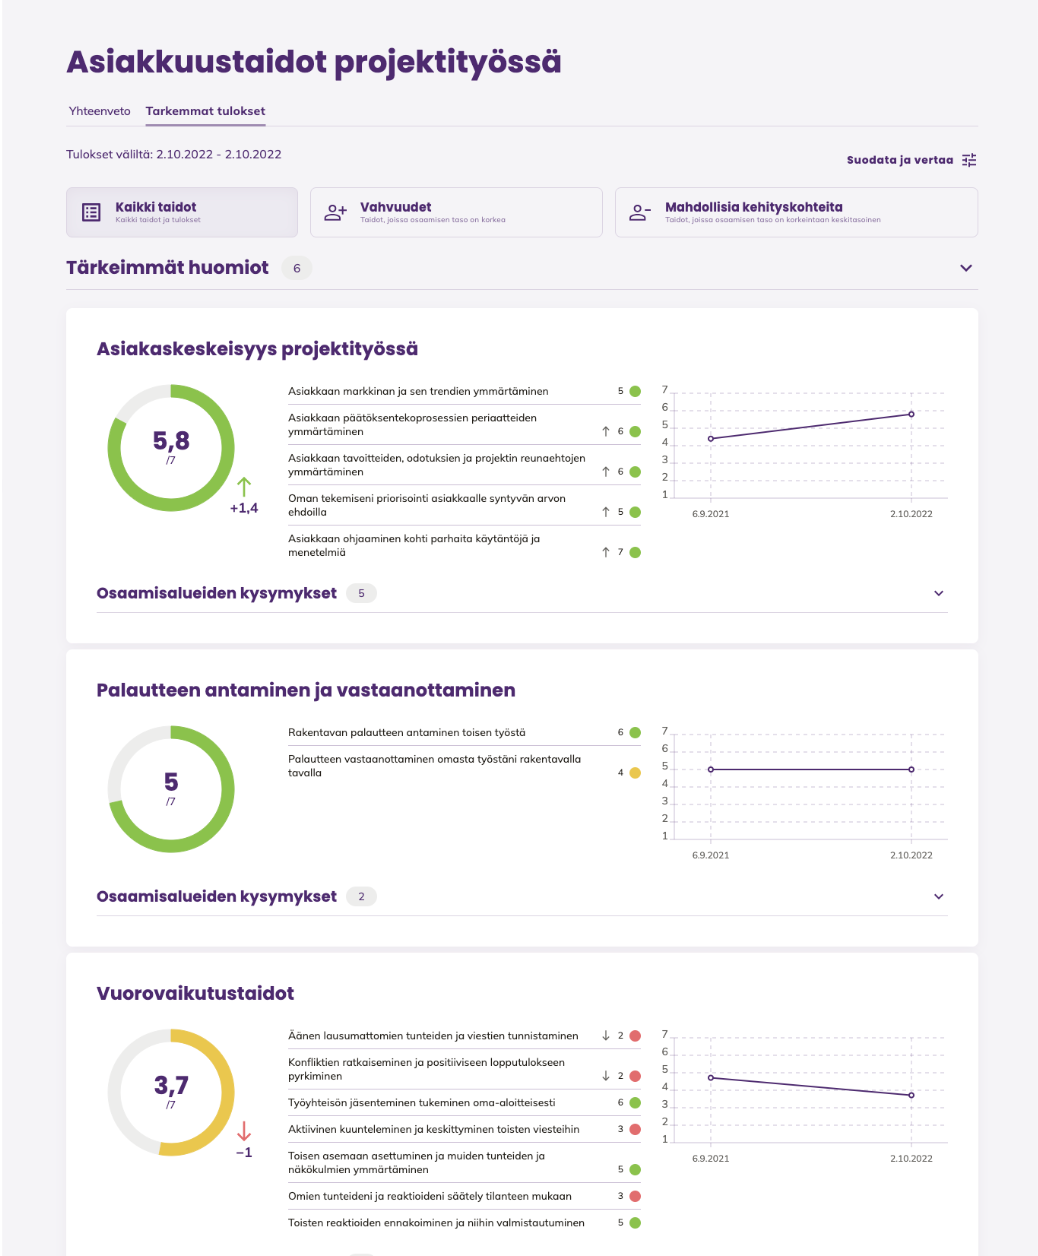Image resolution: width=1038 pixels, height=1256 pixels.
Task: Switch to the Yhteenveto tab
Action: click(99, 111)
